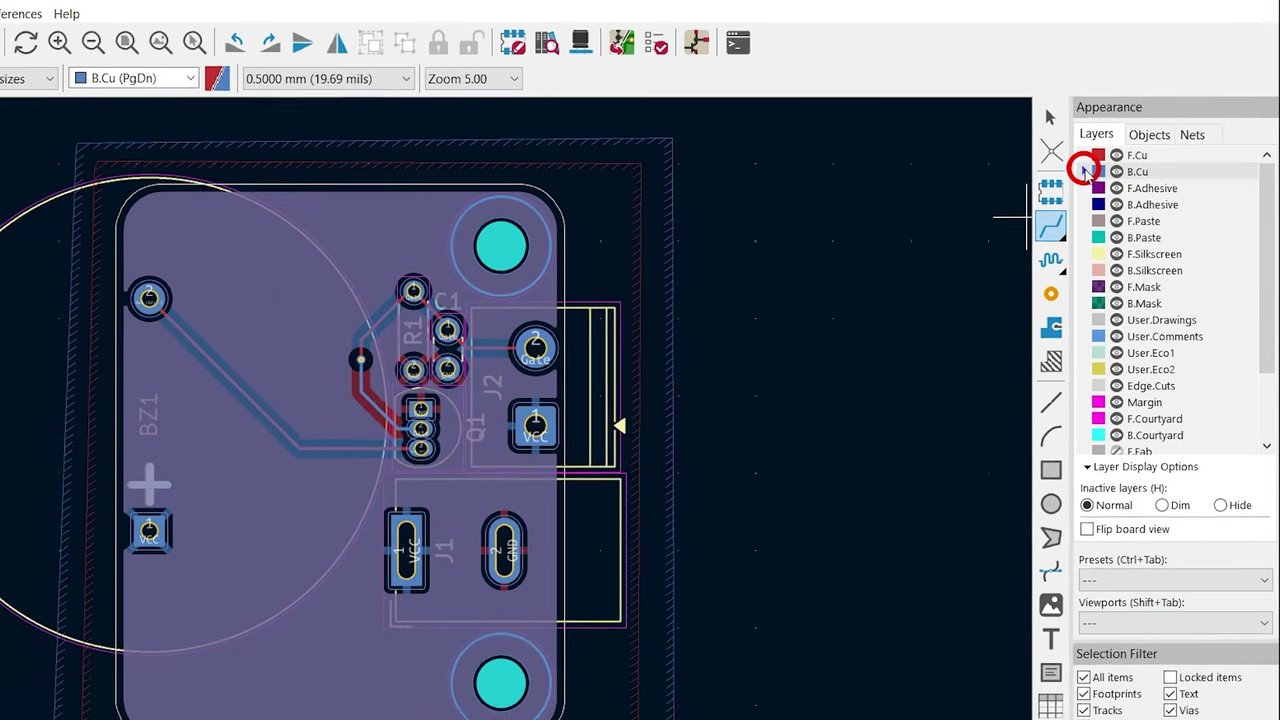This screenshot has height=720, width=1280.
Task: Open the Presets (Ctrl+Tab) dropdown
Action: tap(1175, 580)
